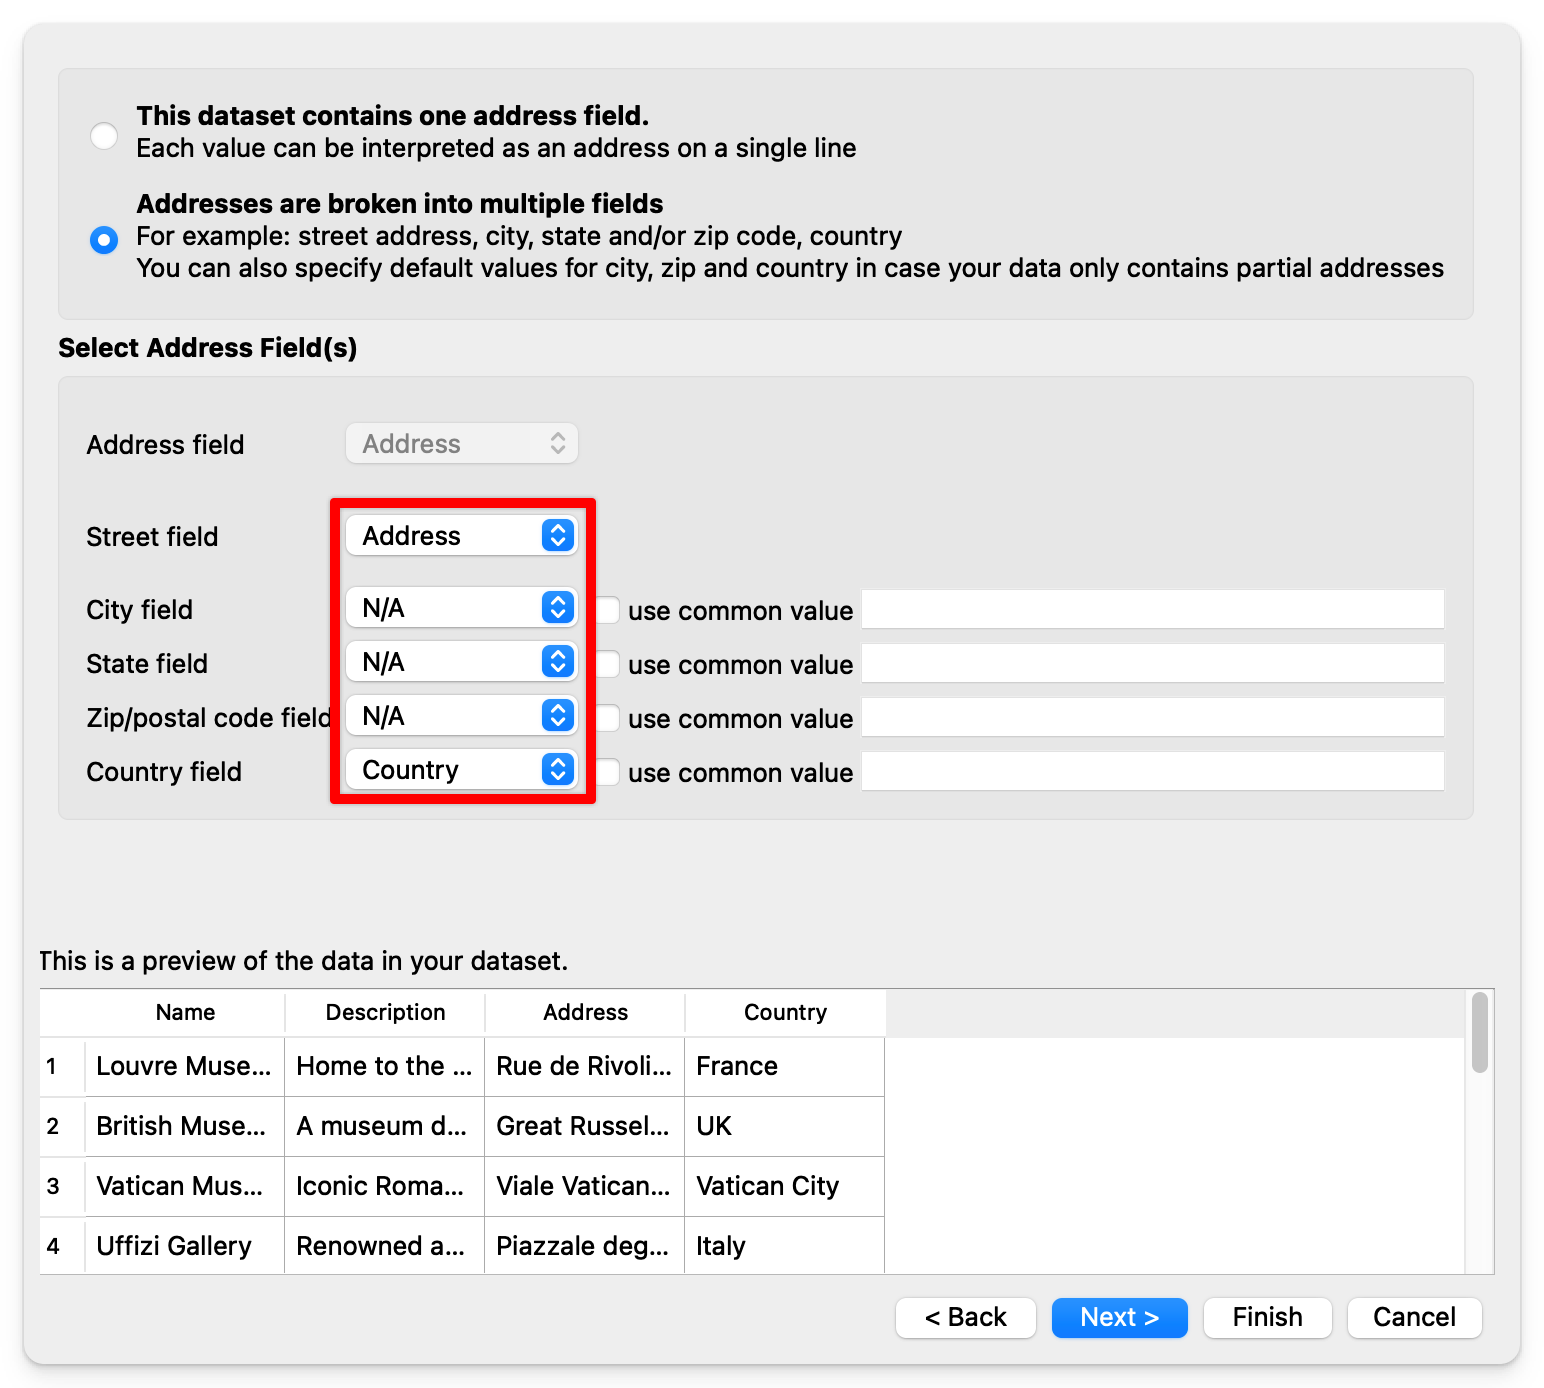Image resolution: width=1544 pixels, height=1388 pixels.
Task: Enable use common value for State
Action: pyautogui.click(x=608, y=664)
